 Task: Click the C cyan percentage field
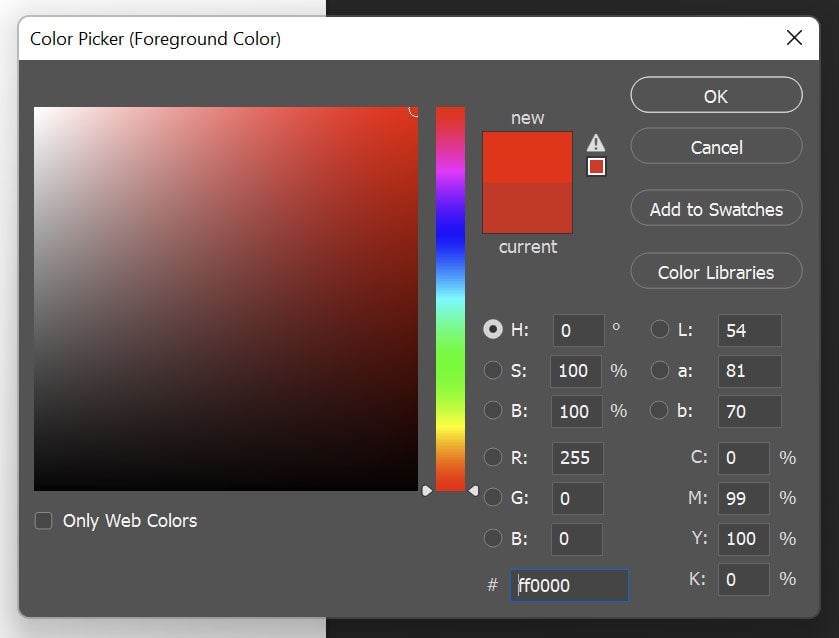click(x=743, y=457)
